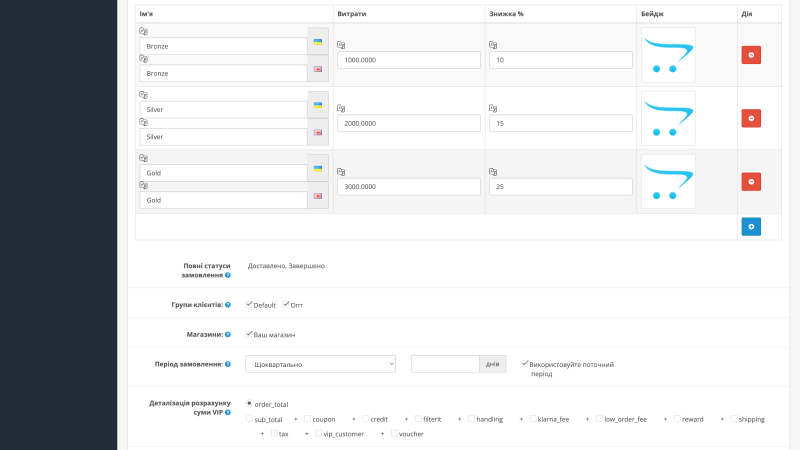Enable the tax checkbox
Viewport: 800px width, 450px height.
(x=274, y=433)
